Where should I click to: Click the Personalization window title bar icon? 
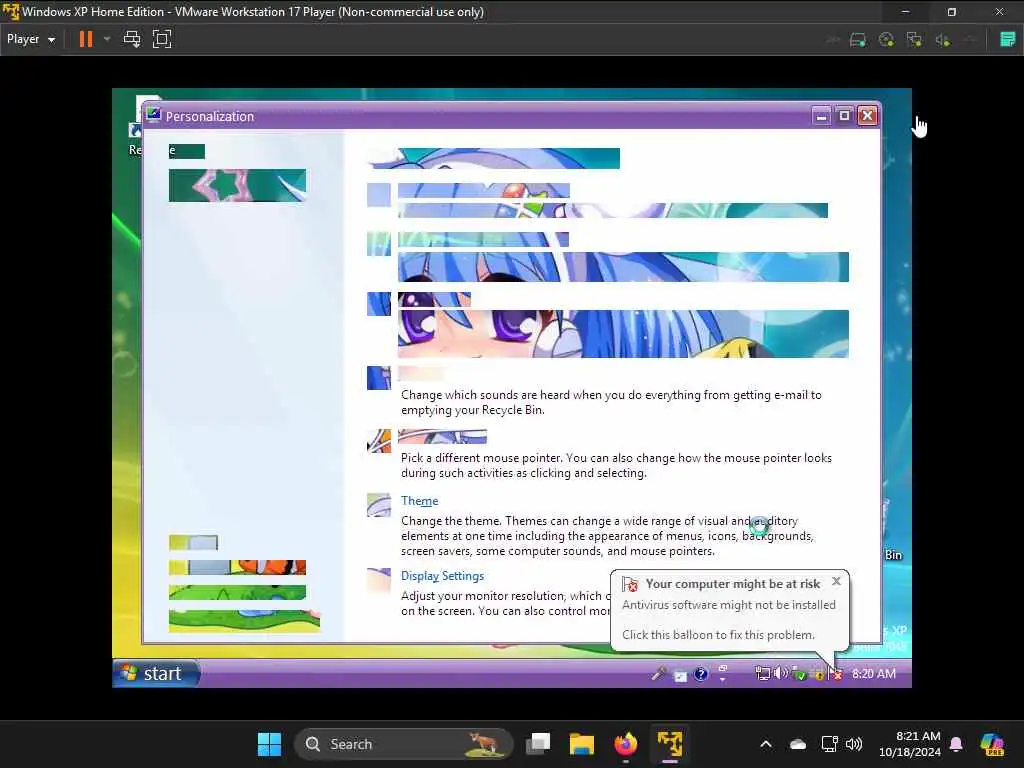click(153, 116)
